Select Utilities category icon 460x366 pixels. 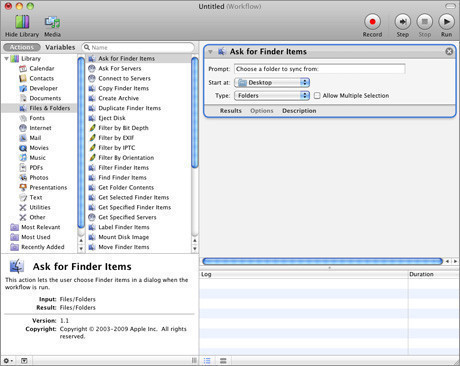pos(23,207)
